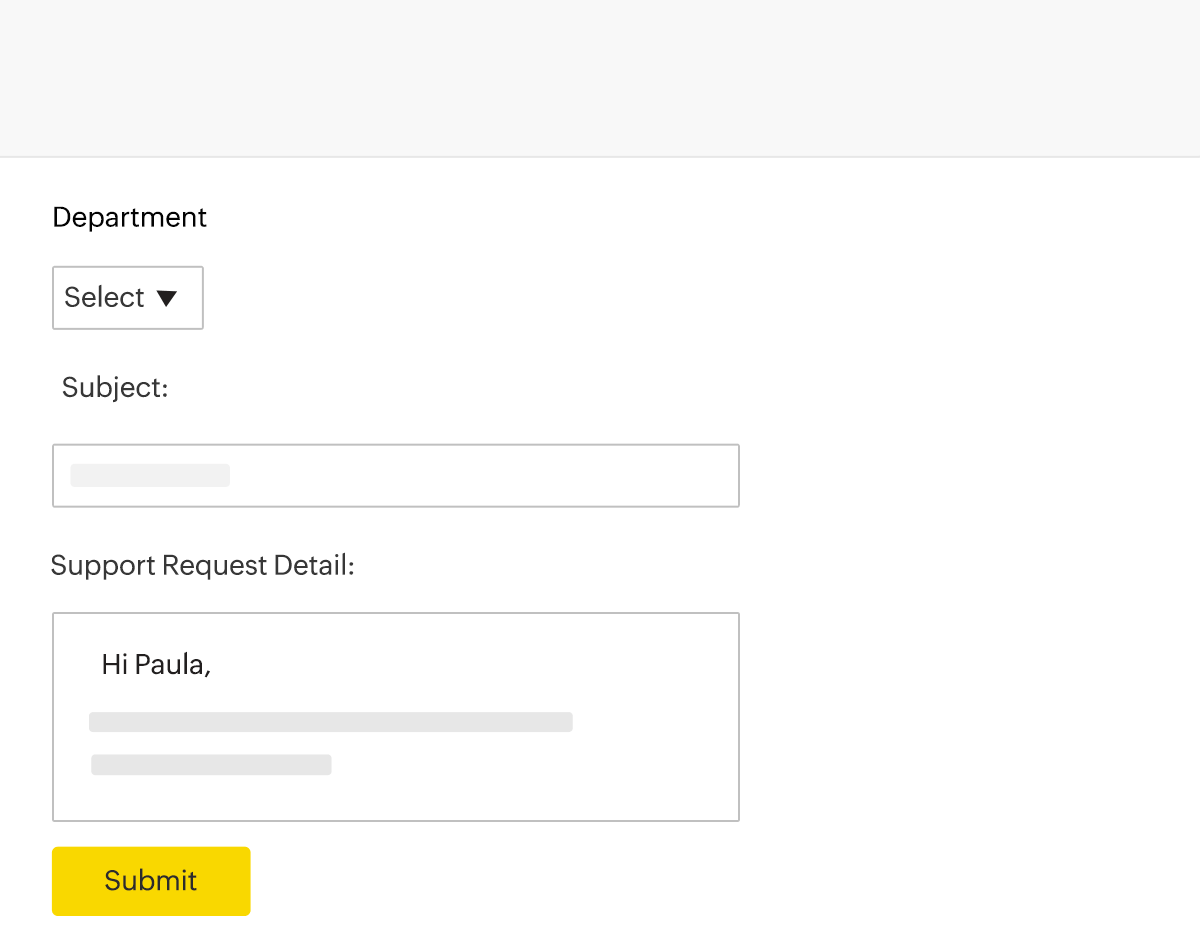Image resolution: width=1200 pixels, height=940 pixels.
Task: Click the yellow Submit area
Action: pos(150,881)
